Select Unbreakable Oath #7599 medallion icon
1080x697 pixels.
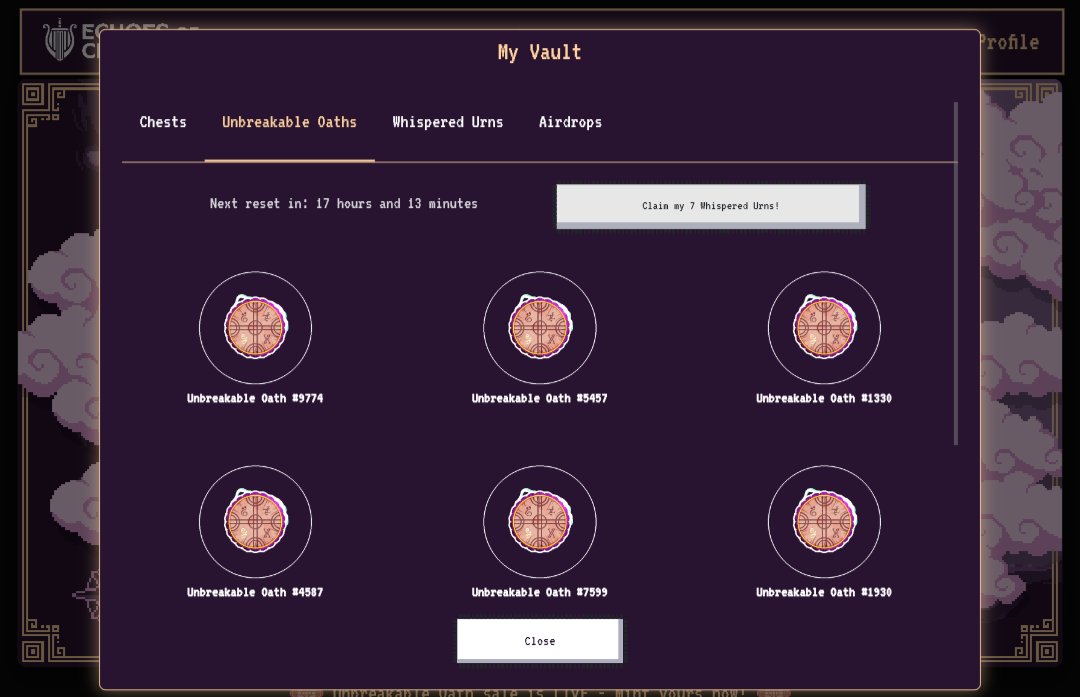(540, 521)
